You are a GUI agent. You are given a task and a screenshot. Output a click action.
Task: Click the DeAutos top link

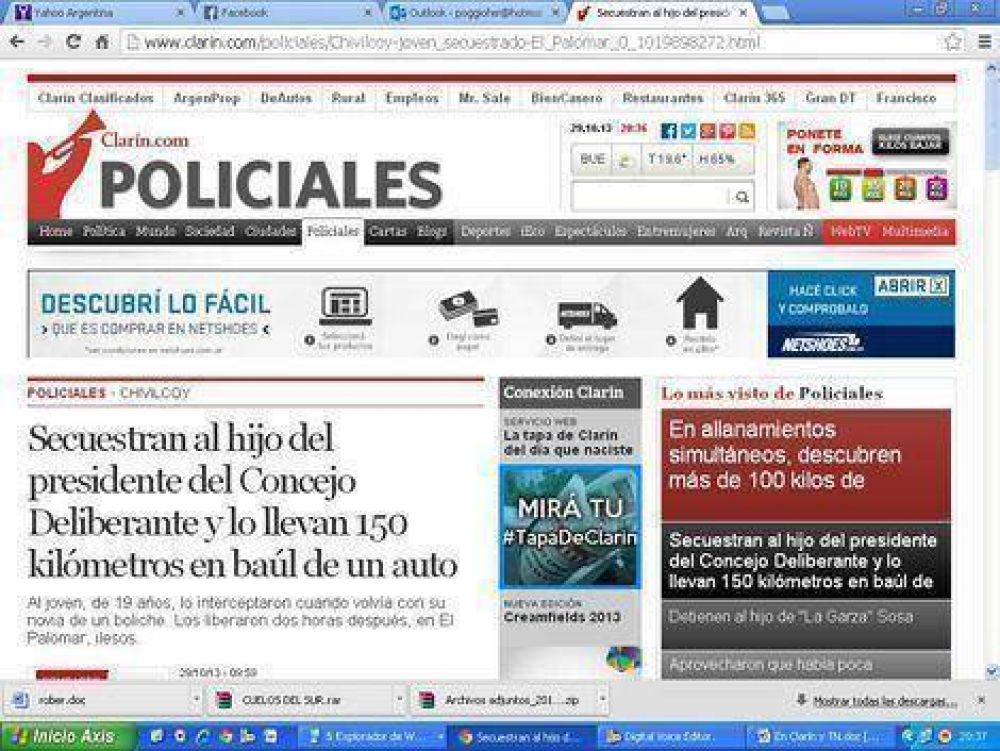(x=286, y=98)
